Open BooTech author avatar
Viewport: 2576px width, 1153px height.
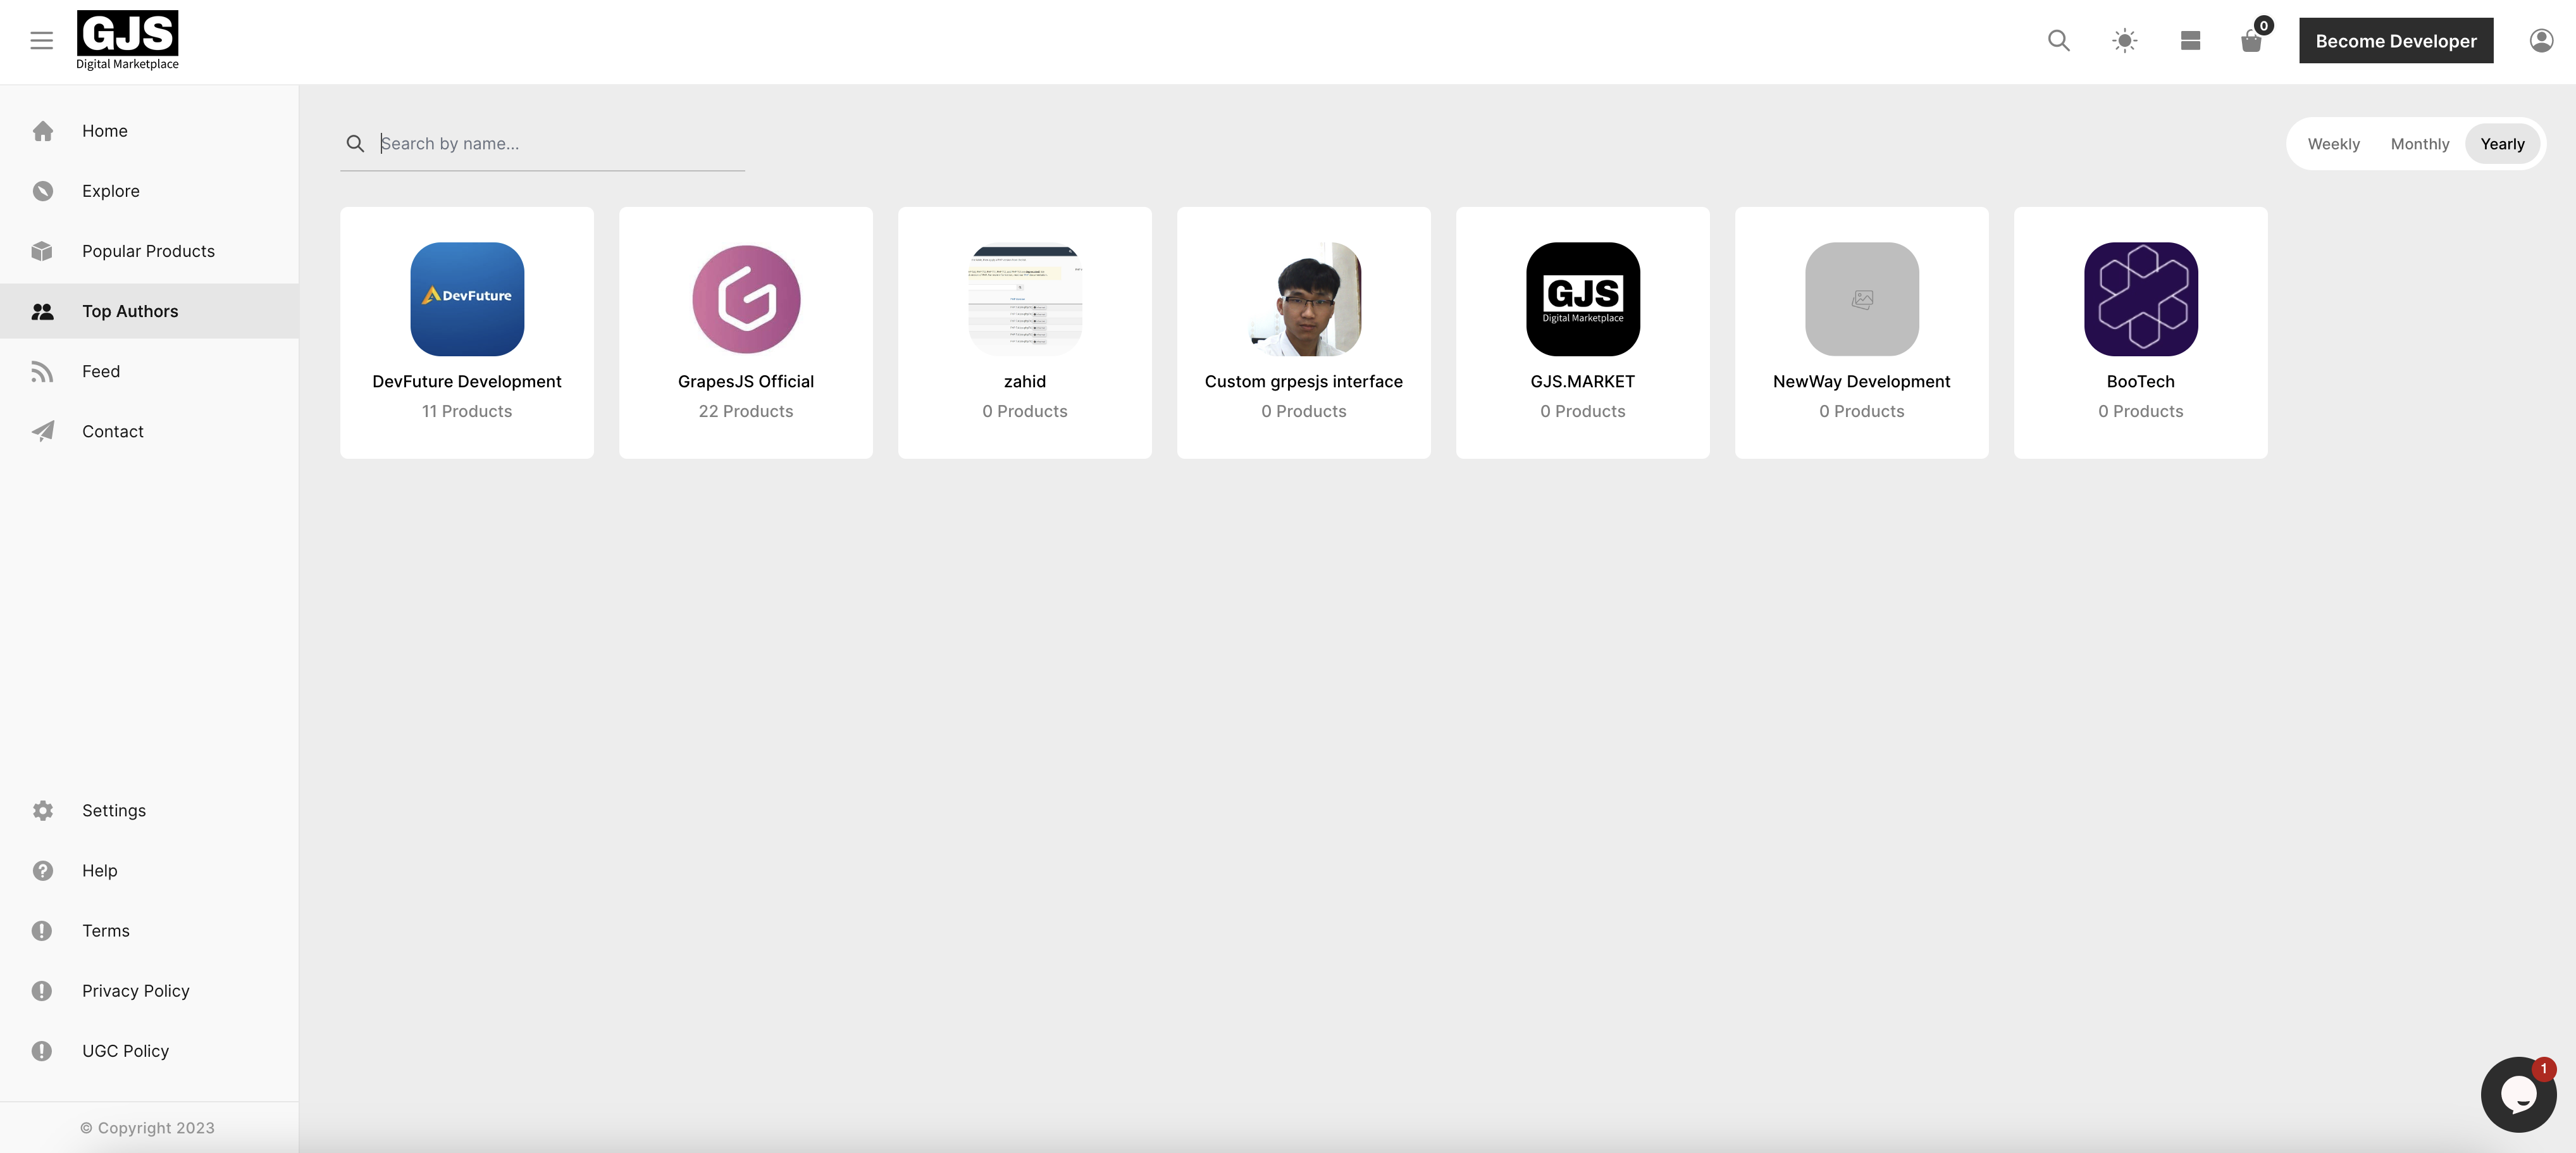2141,299
